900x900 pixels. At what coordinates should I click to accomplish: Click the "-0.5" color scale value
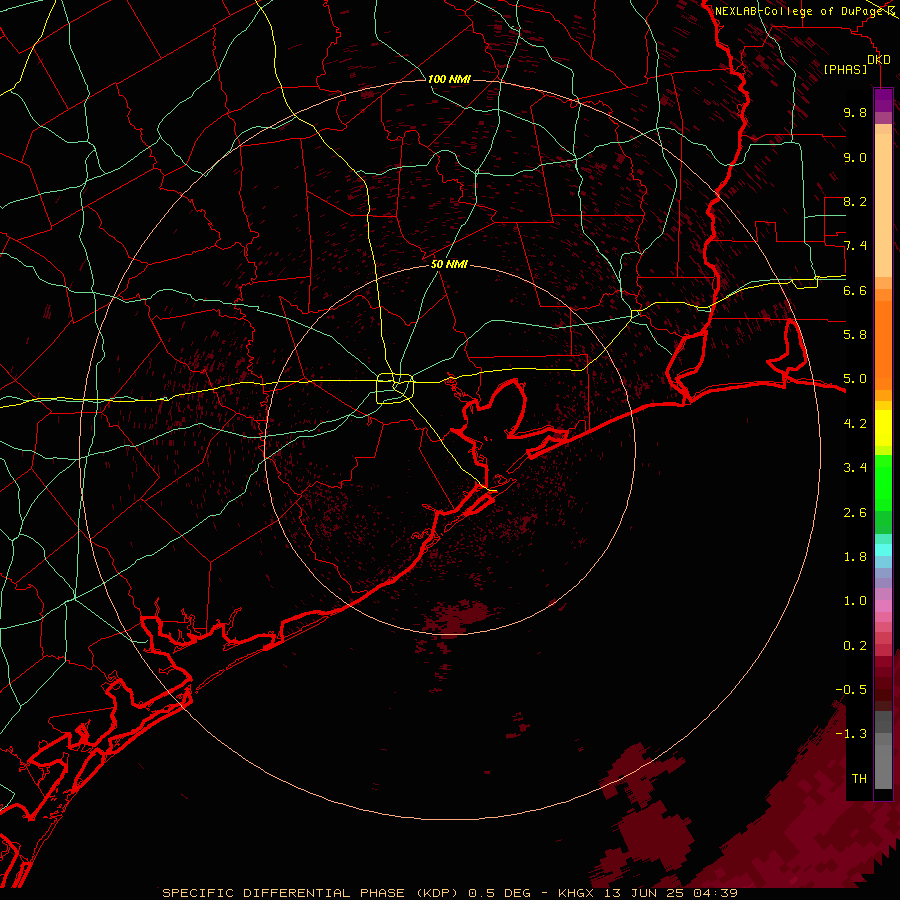(851, 690)
